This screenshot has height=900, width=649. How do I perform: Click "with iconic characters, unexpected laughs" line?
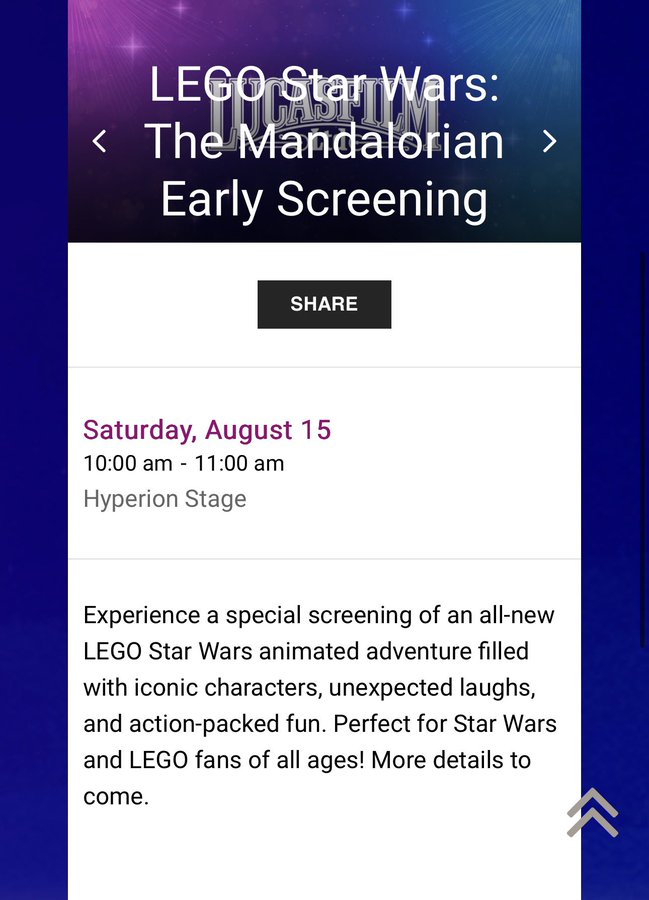(309, 688)
